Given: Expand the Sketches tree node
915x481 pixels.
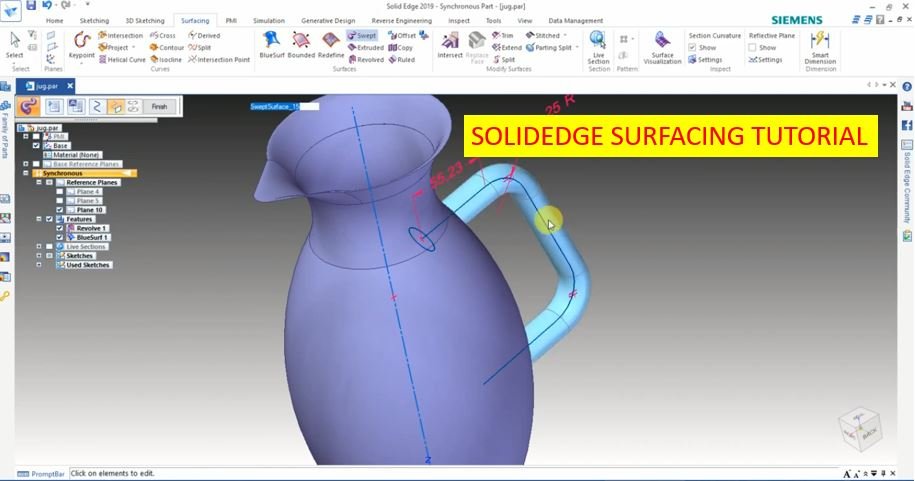Looking at the screenshot, I should 38,256.
